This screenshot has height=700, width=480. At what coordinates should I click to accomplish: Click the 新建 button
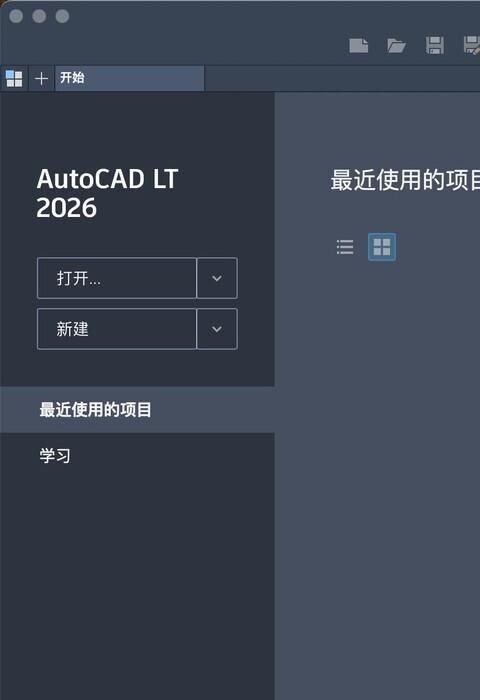[117, 329]
